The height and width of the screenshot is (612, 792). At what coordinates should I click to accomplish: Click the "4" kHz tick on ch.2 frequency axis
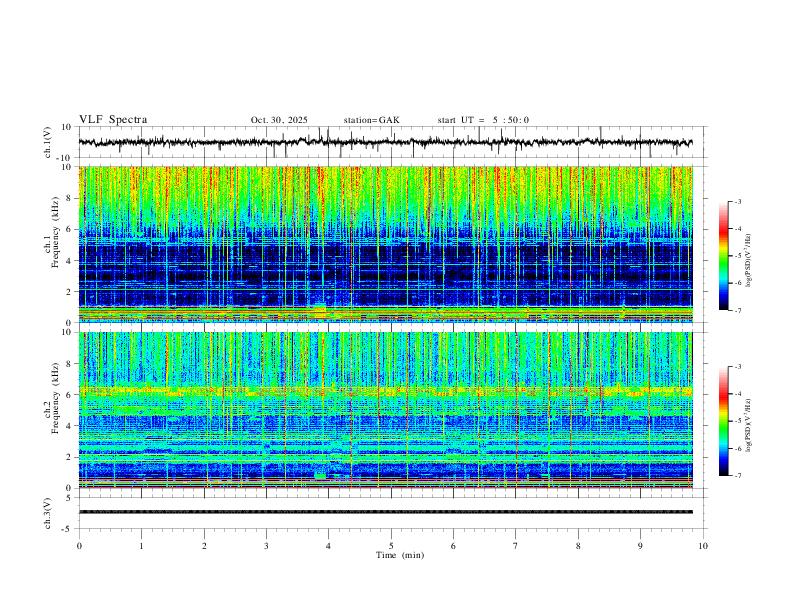pyautogui.click(x=69, y=426)
